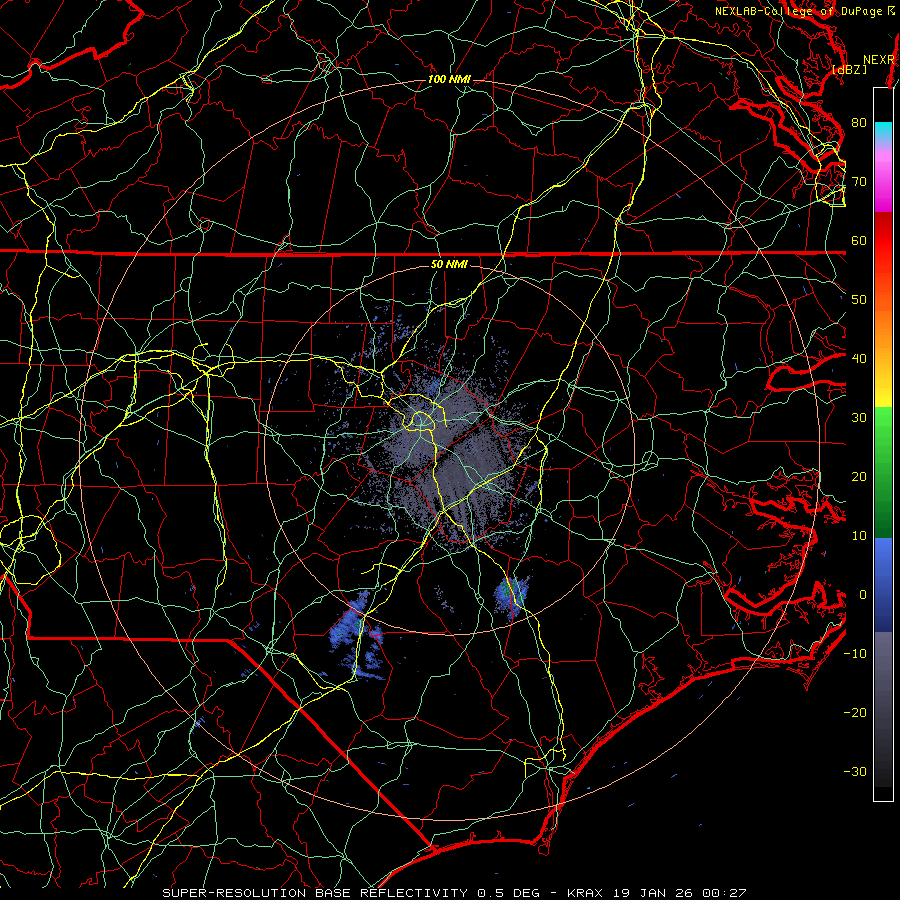900x900 pixels.
Task: Click the dBZ units label
Action: (849, 69)
